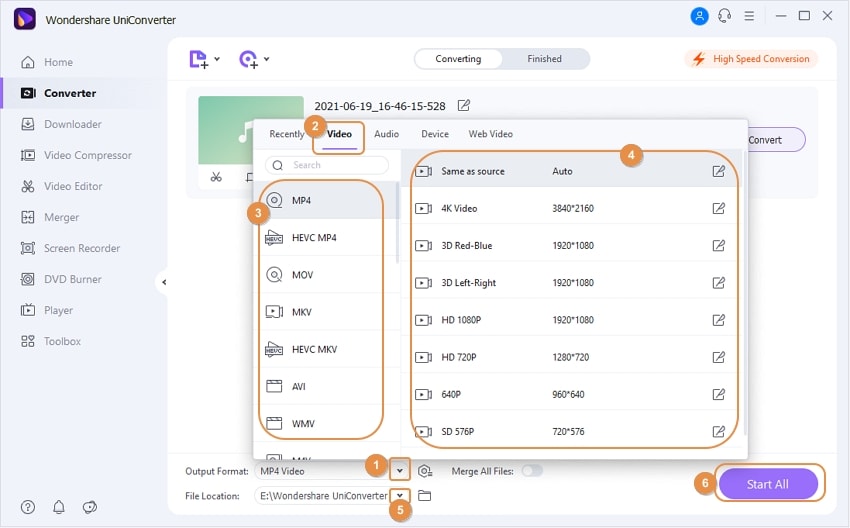This screenshot has height=528, width=850.
Task: Edit the 3D Red-Blue preset
Action: 718,246
